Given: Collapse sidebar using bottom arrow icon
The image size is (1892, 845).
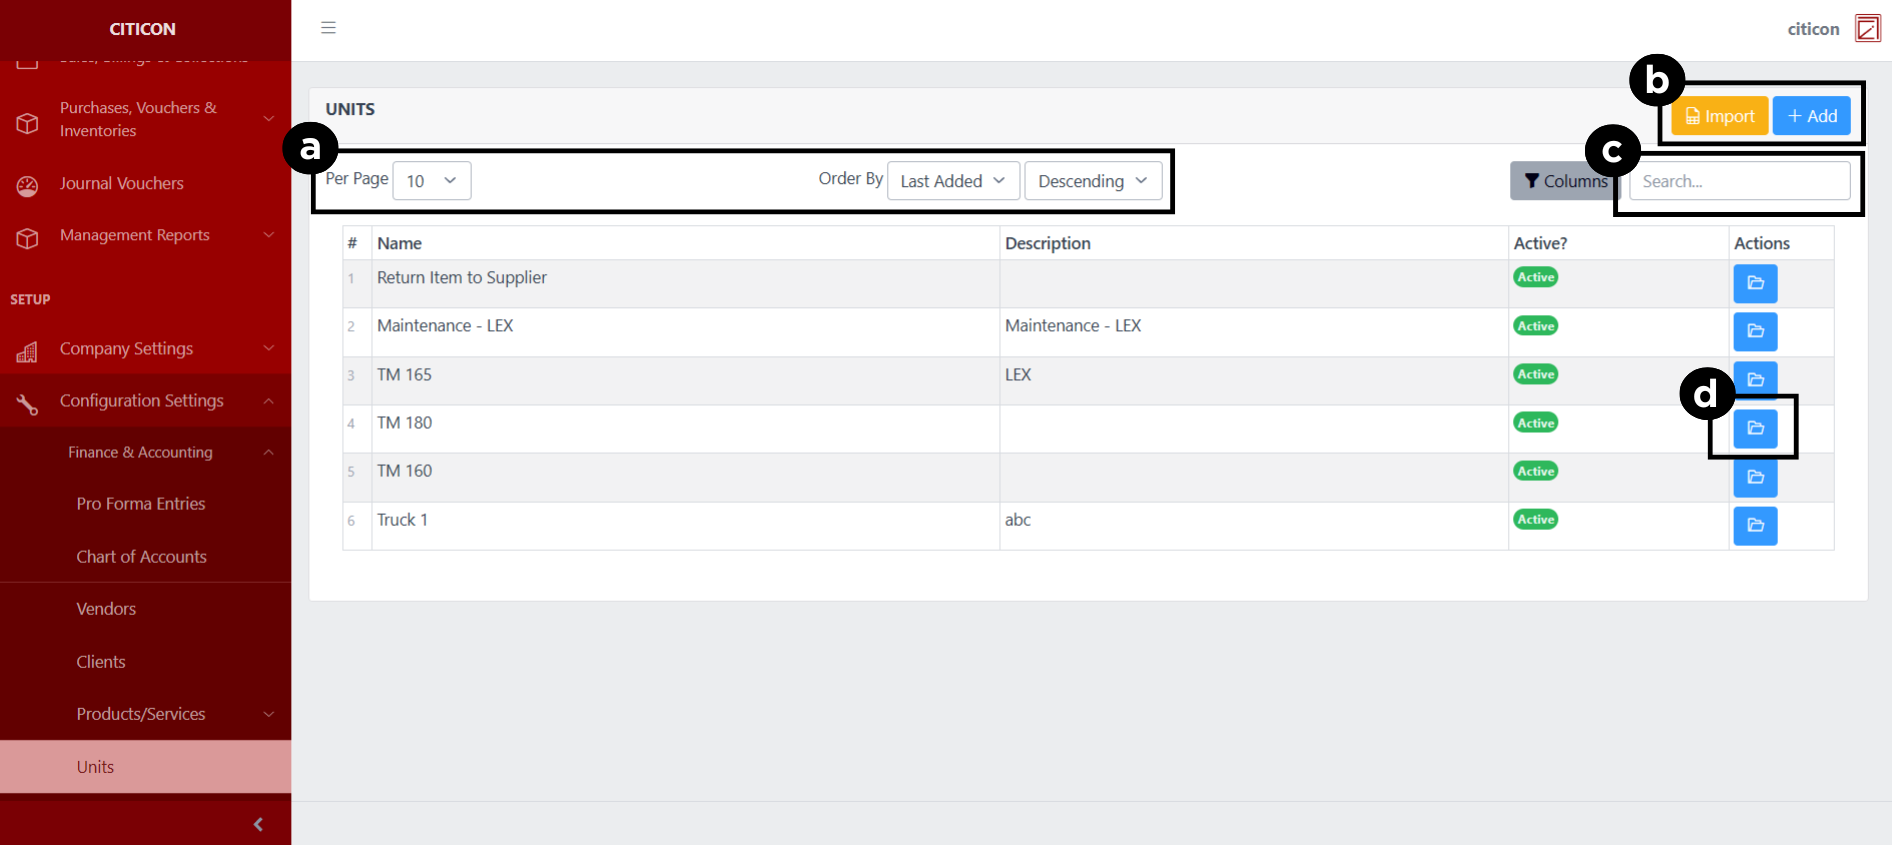Looking at the screenshot, I should point(258,824).
